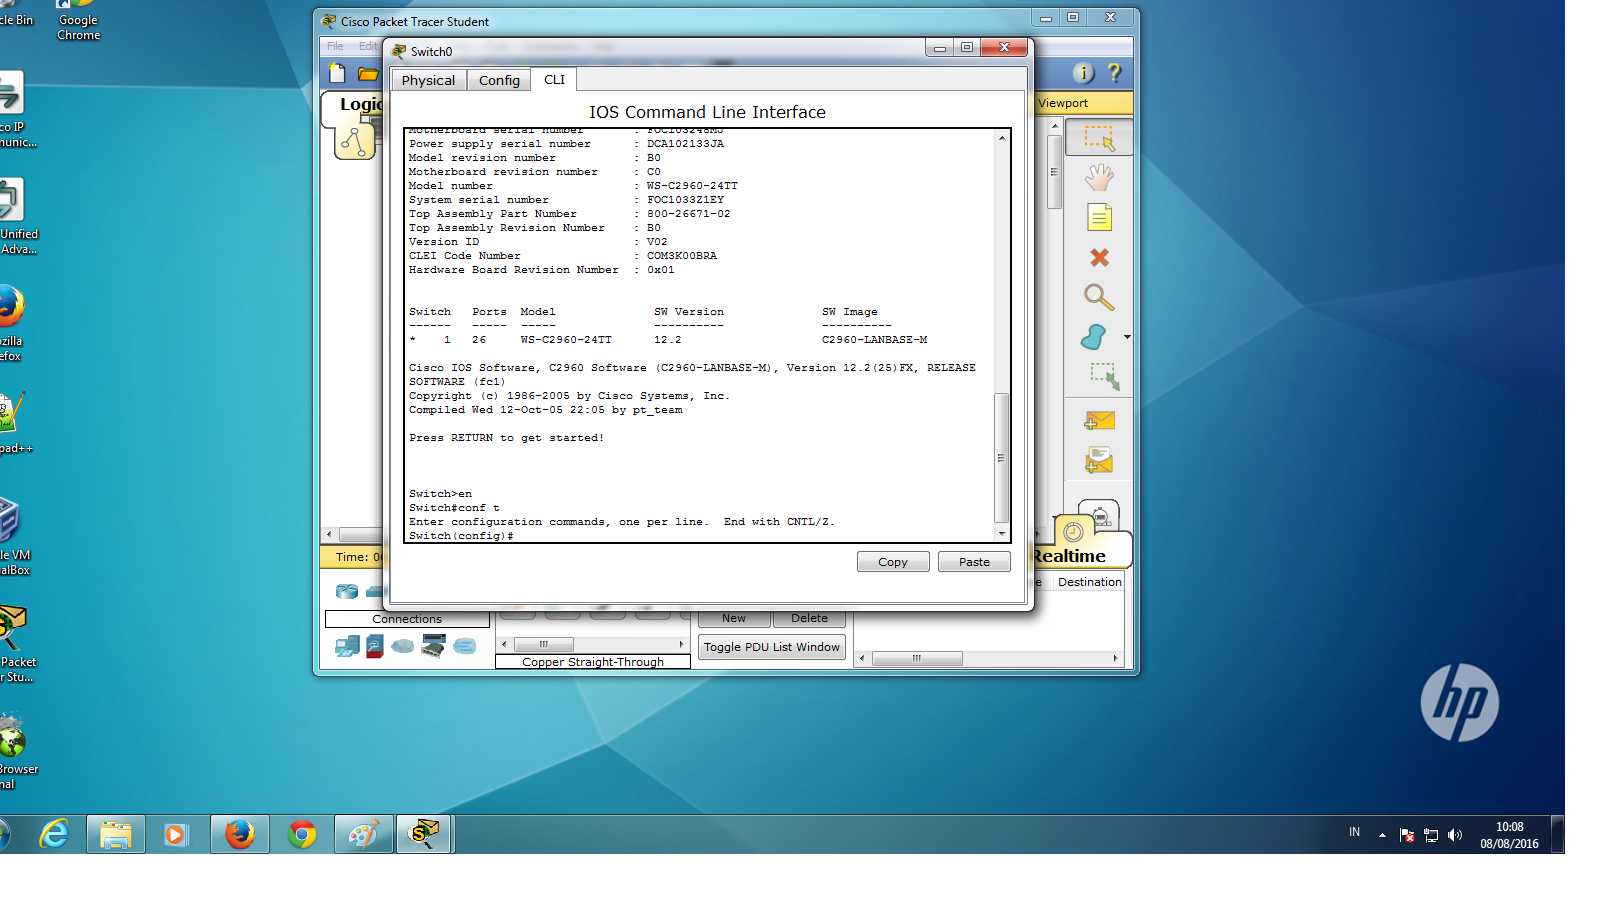Click the New file toolbar icon

(x=337, y=73)
